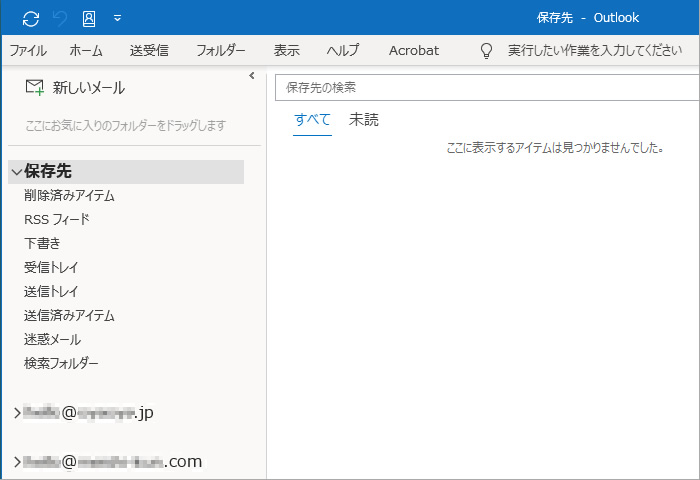Viewport: 700px width, 480px height.
Task: Open the 受信トレイ folder
Action: point(51,267)
